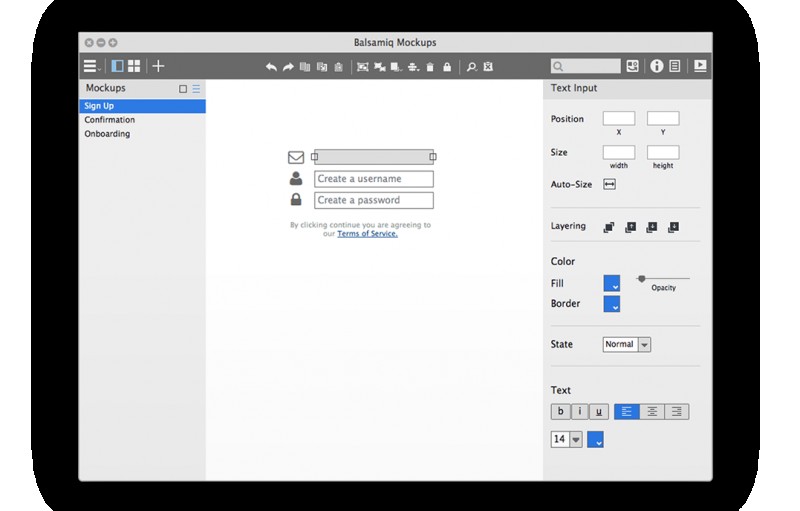800x511 pixels.
Task: Click the Quick Add search field
Action: (586, 66)
